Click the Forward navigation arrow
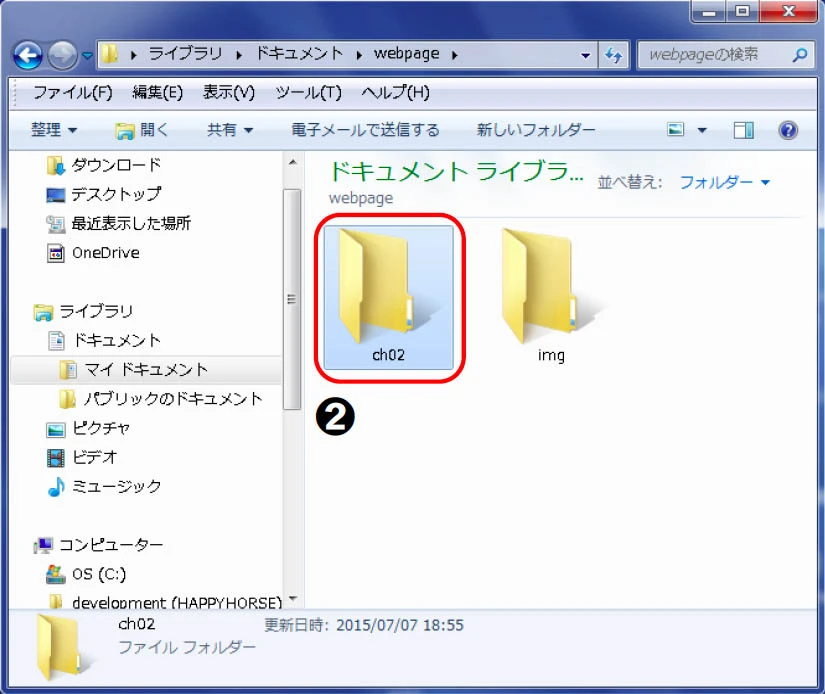 (x=63, y=55)
